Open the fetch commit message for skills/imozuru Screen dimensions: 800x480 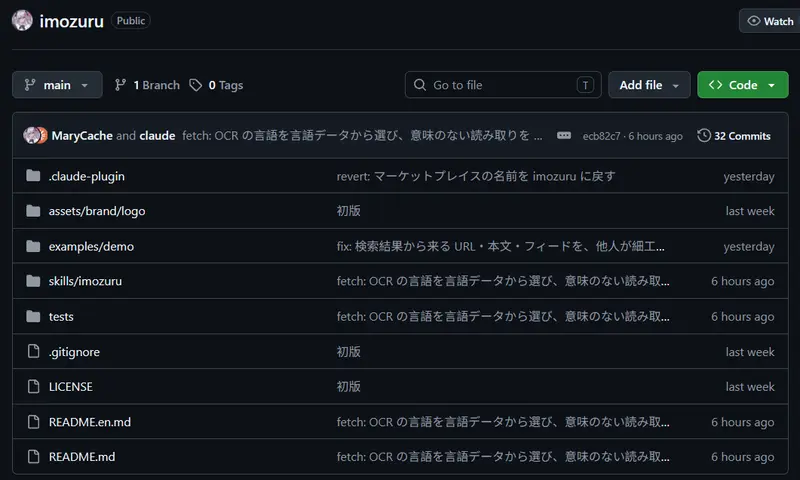[x=503, y=281]
